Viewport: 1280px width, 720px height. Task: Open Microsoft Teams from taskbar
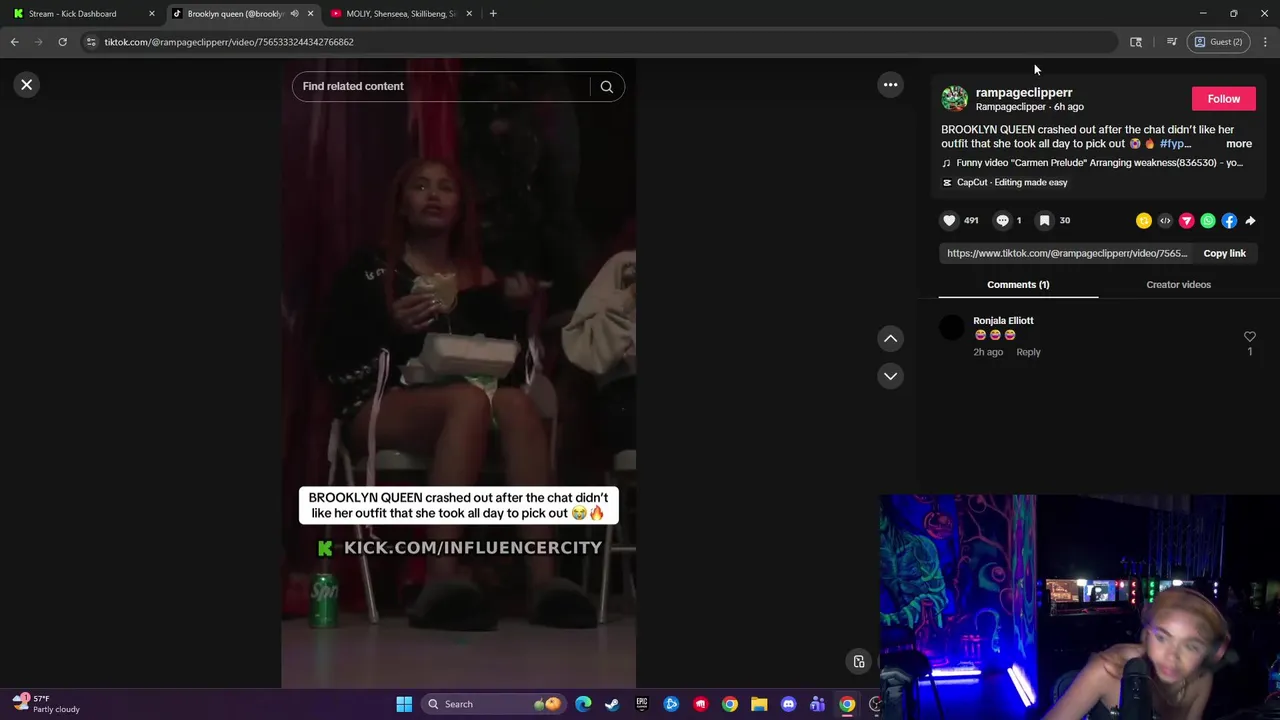pos(818,704)
